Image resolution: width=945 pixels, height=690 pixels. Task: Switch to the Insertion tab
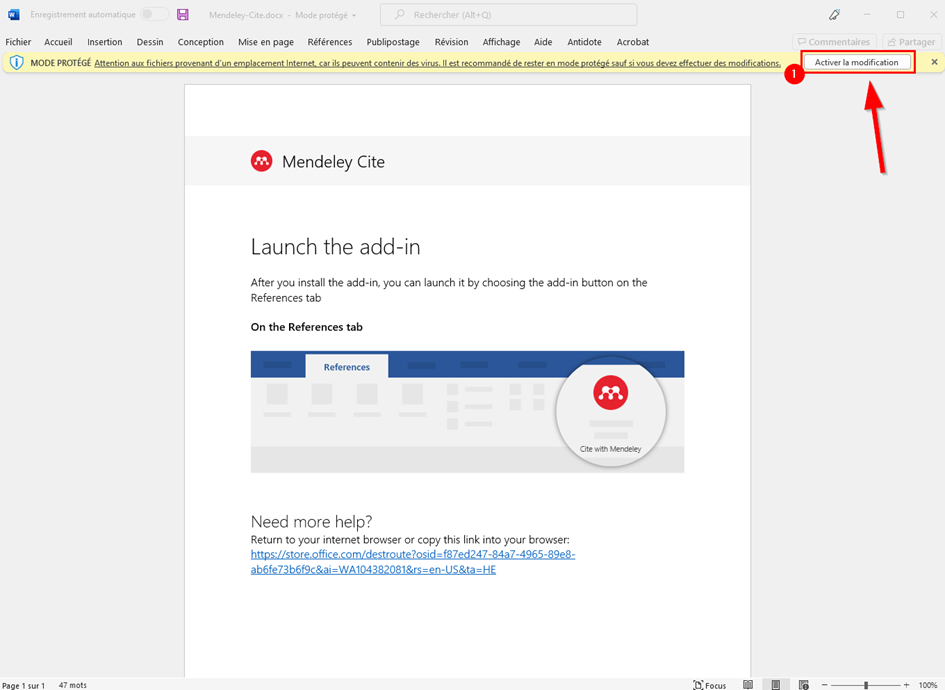coord(105,42)
